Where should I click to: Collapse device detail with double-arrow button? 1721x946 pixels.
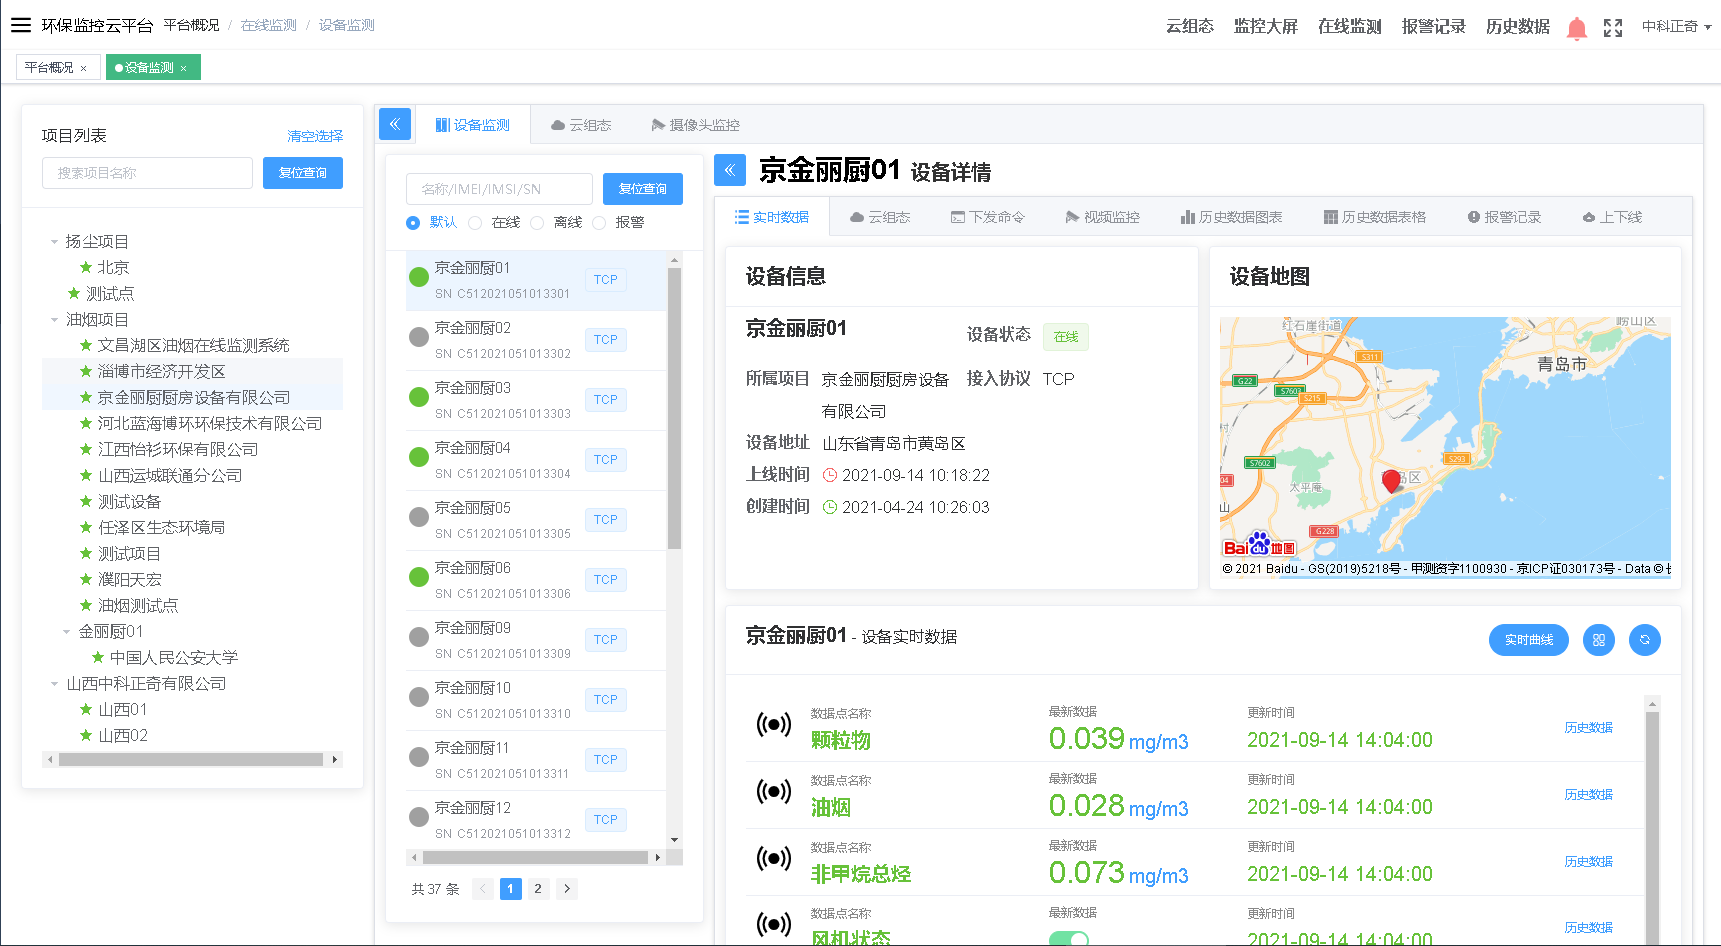coord(730,170)
